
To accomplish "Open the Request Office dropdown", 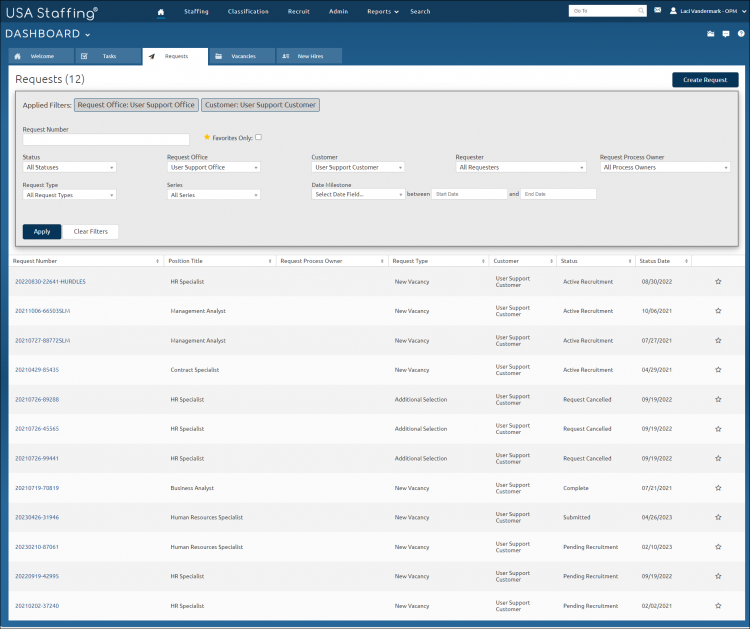I will click(213, 167).
